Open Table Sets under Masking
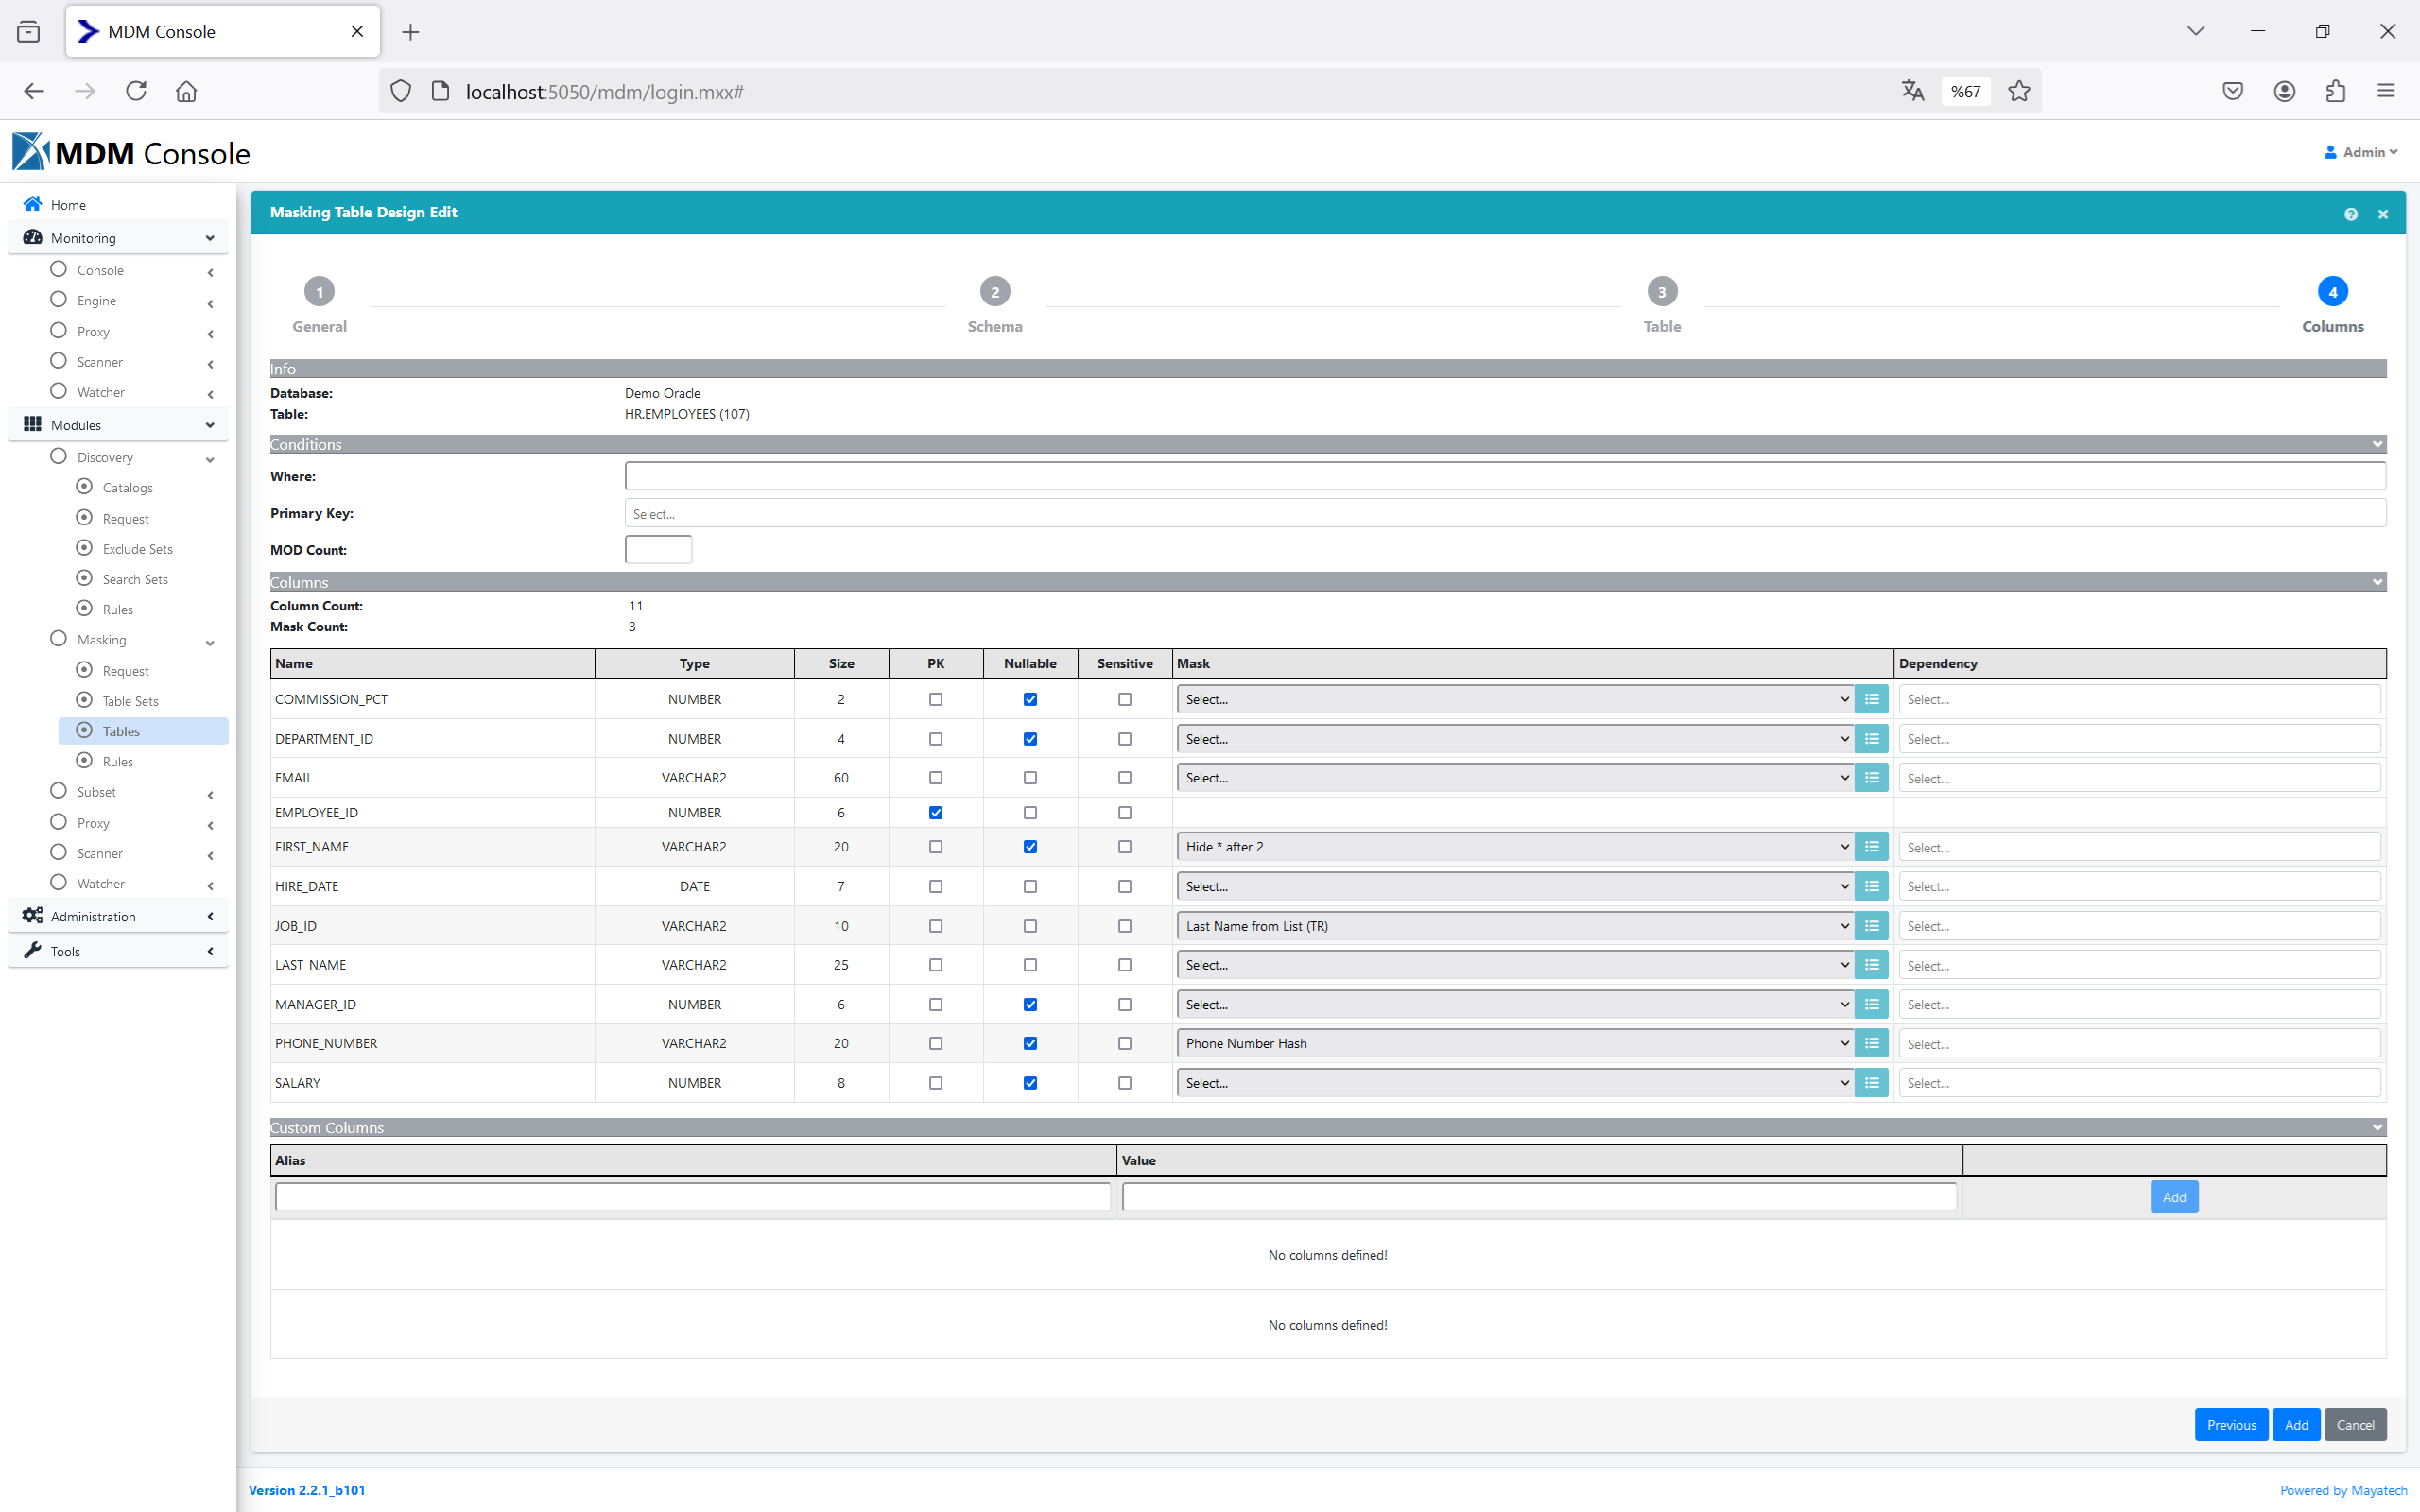 click(x=130, y=701)
